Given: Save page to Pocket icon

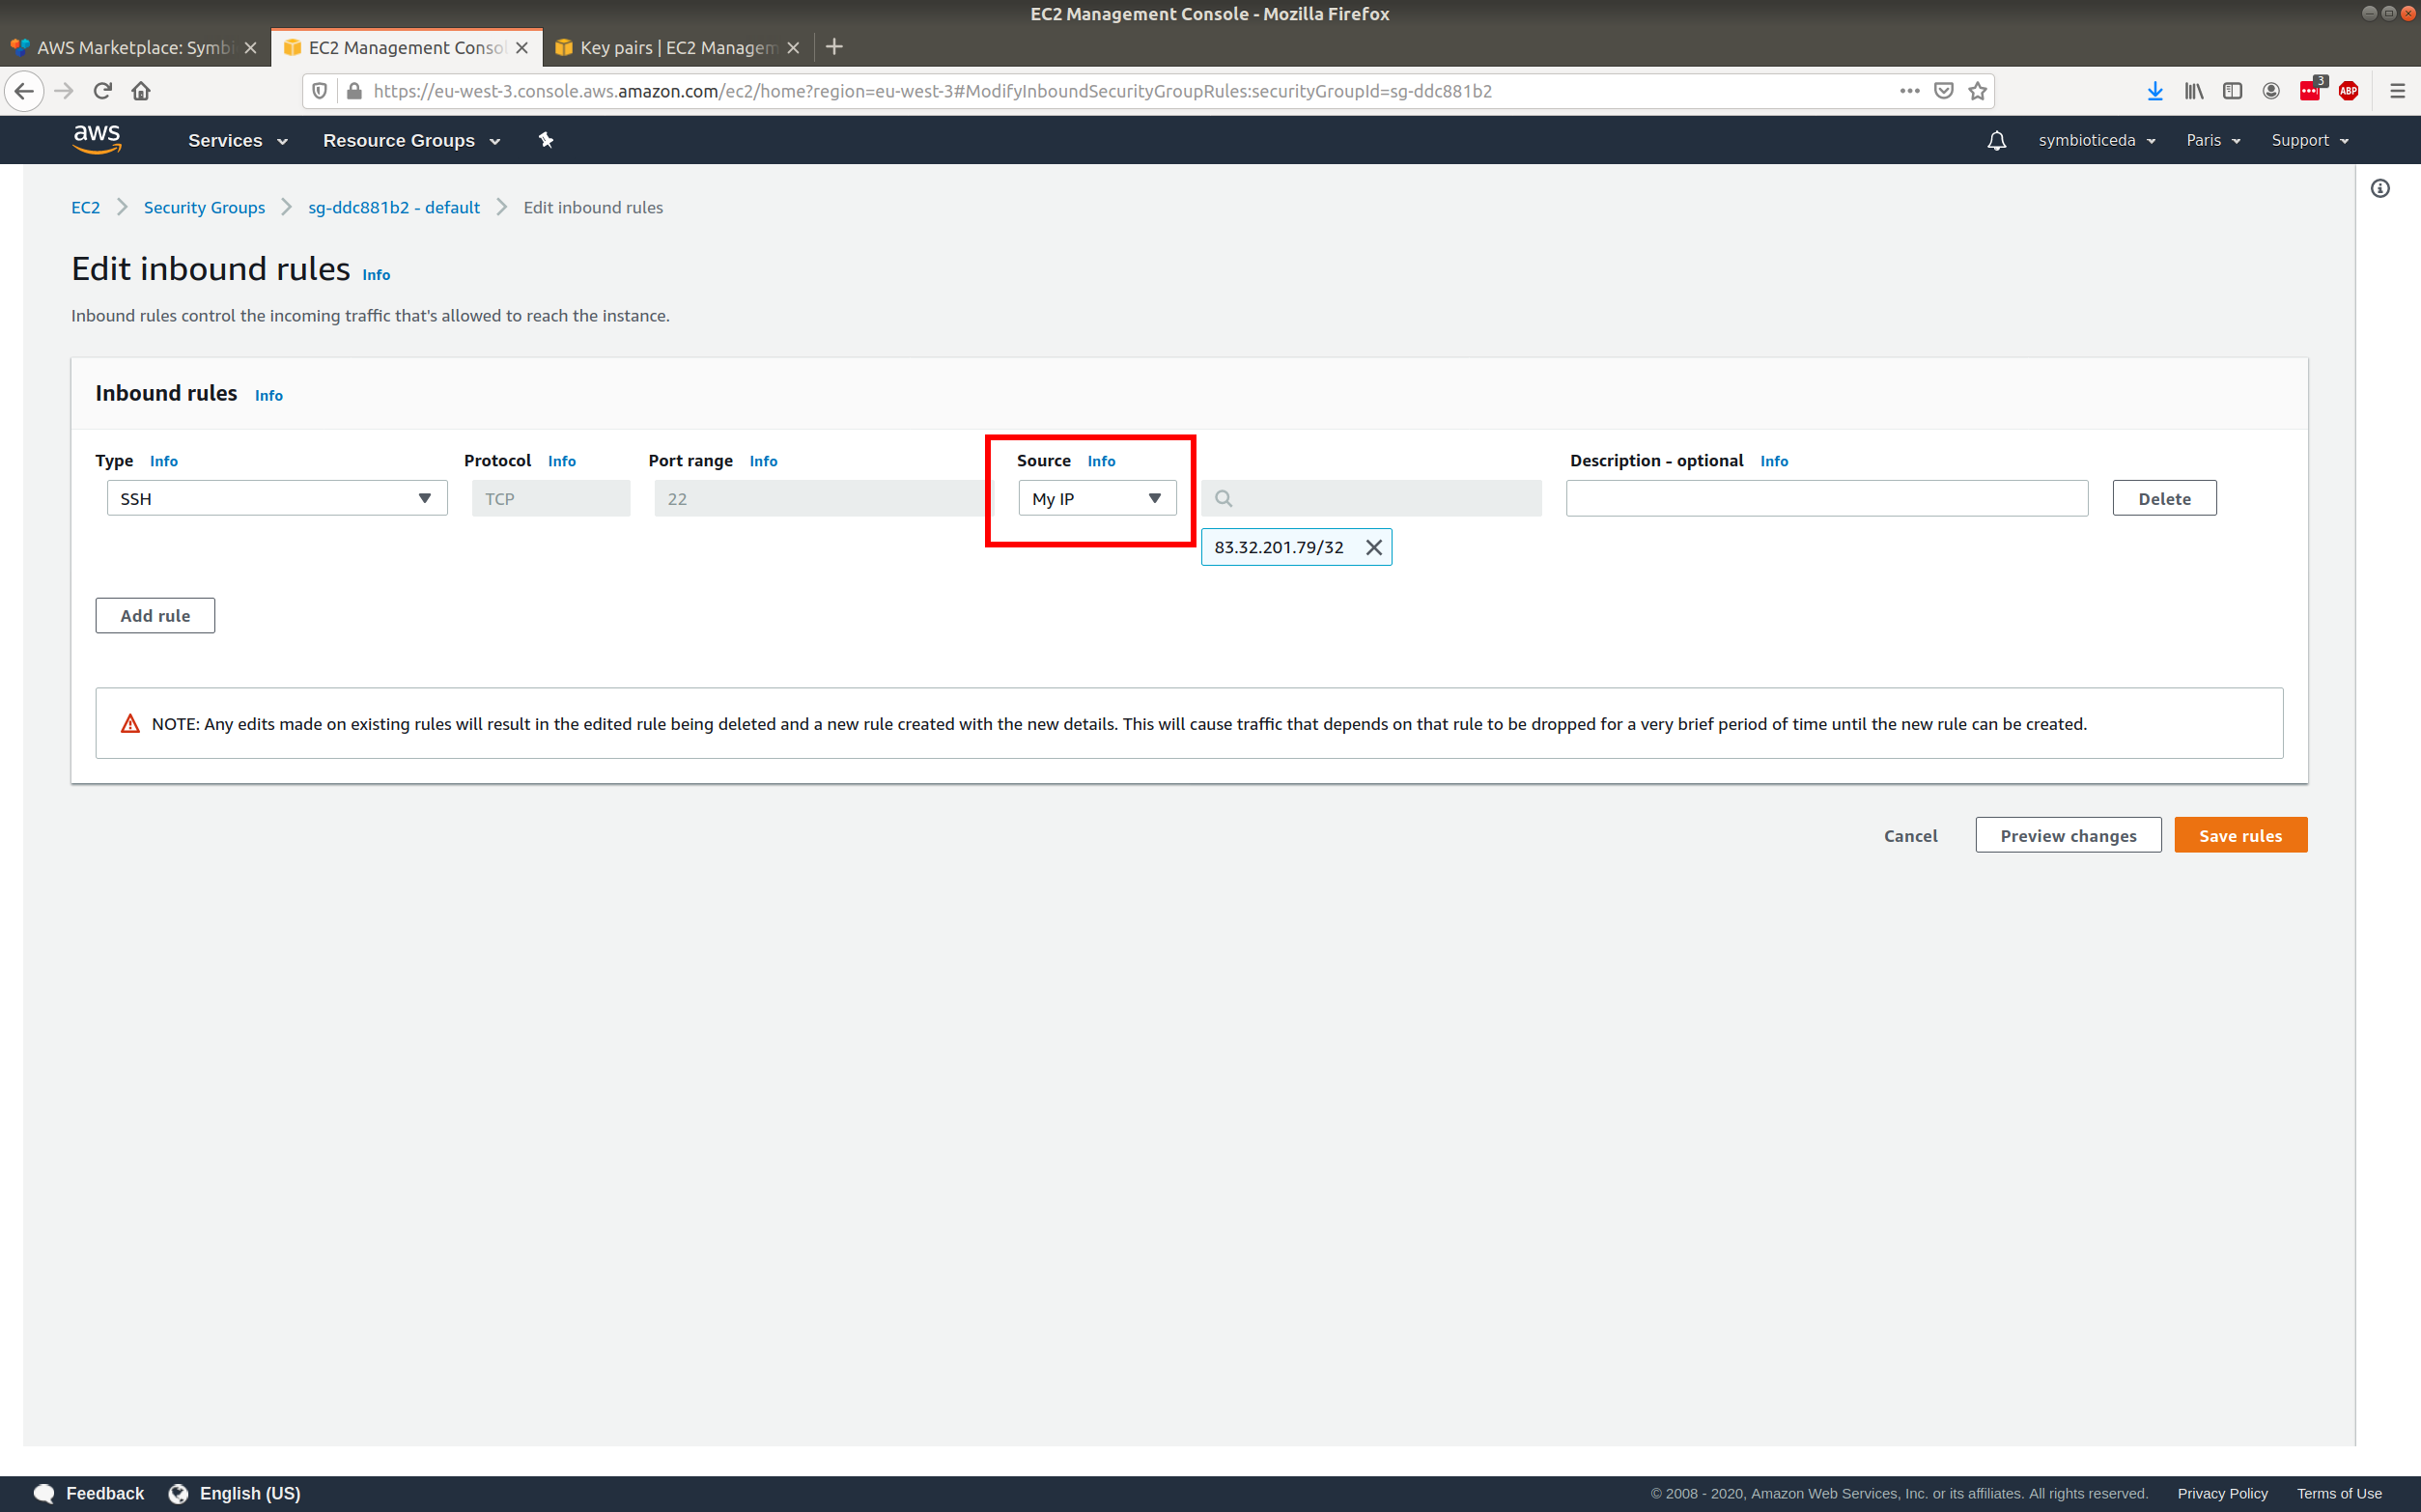Looking at the screenshot, I should click(x=1943, y=91).
